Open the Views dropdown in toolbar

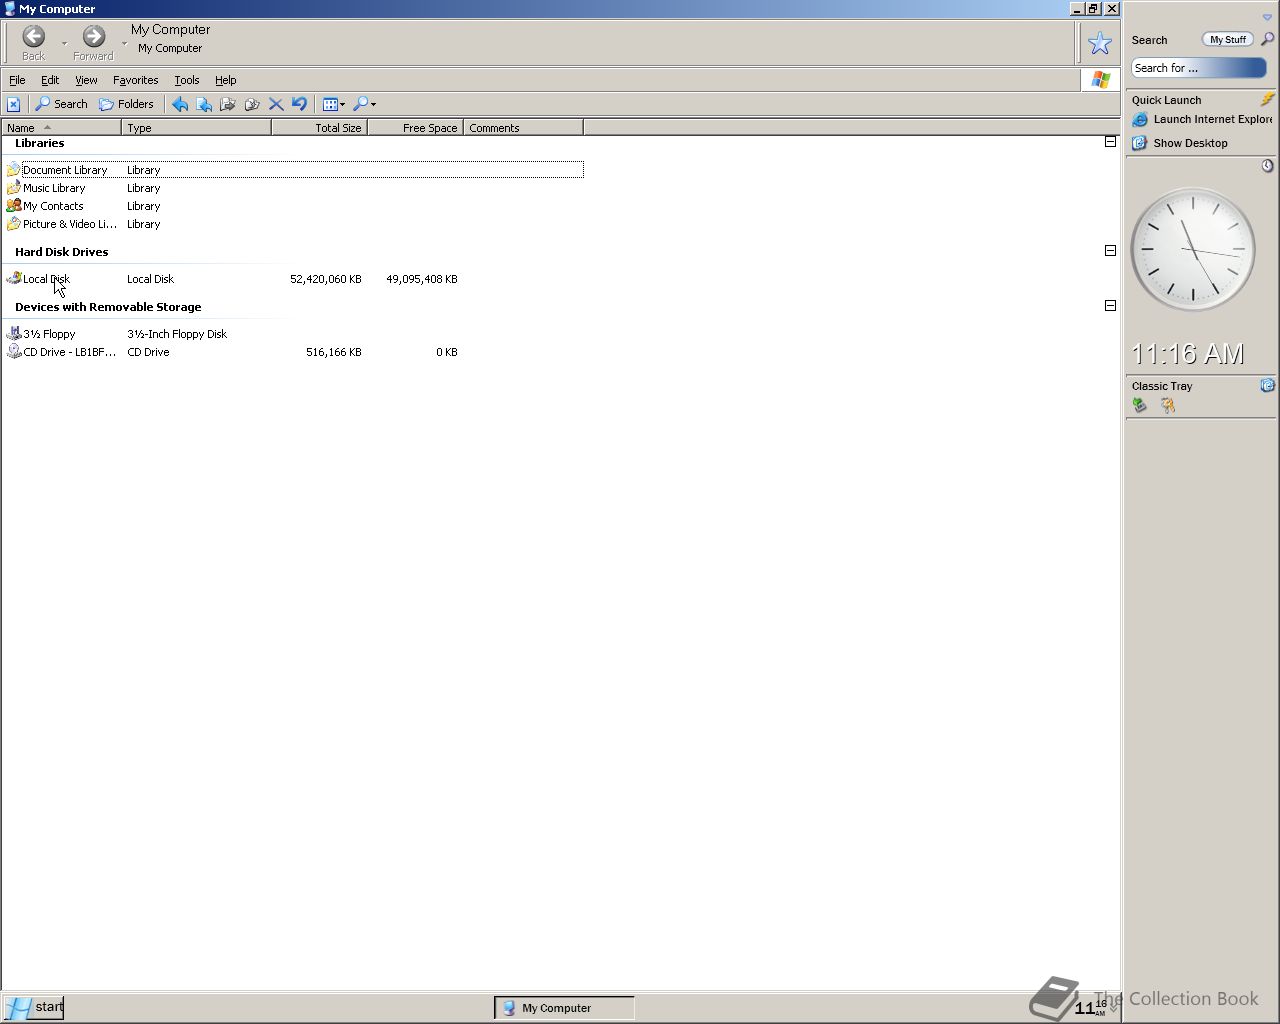334,104
